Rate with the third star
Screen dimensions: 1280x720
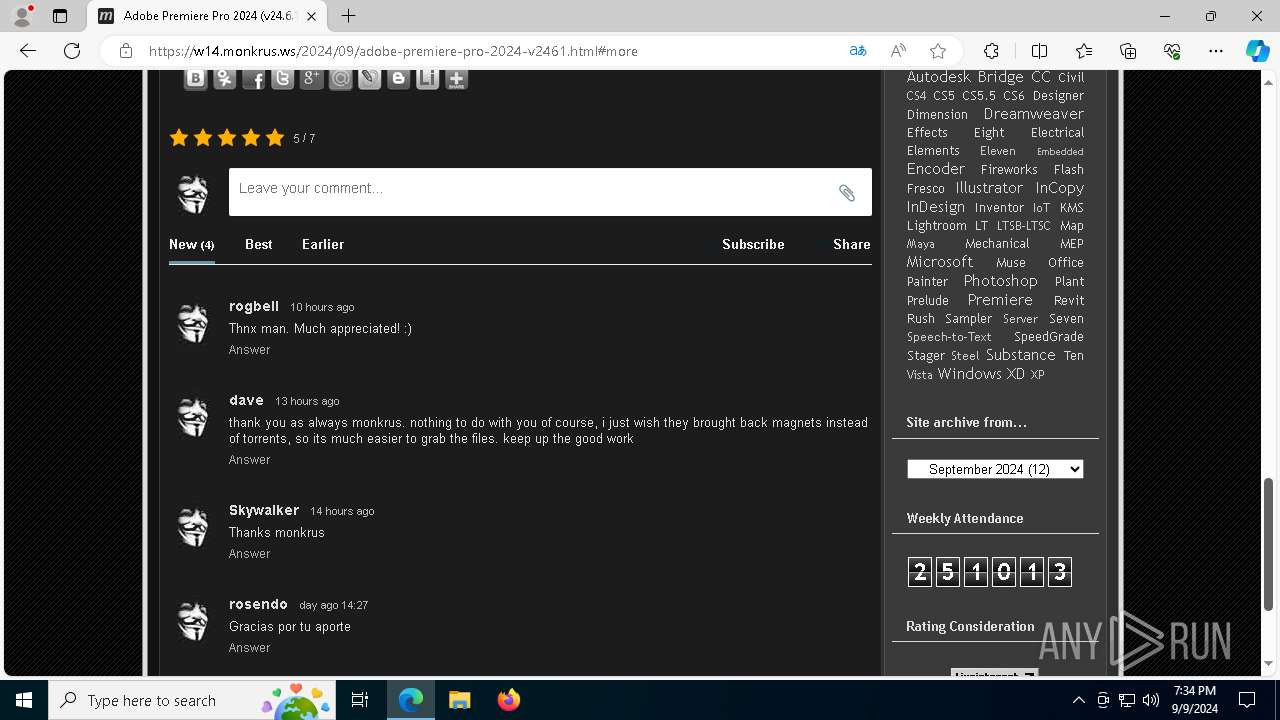click(227, 138)
